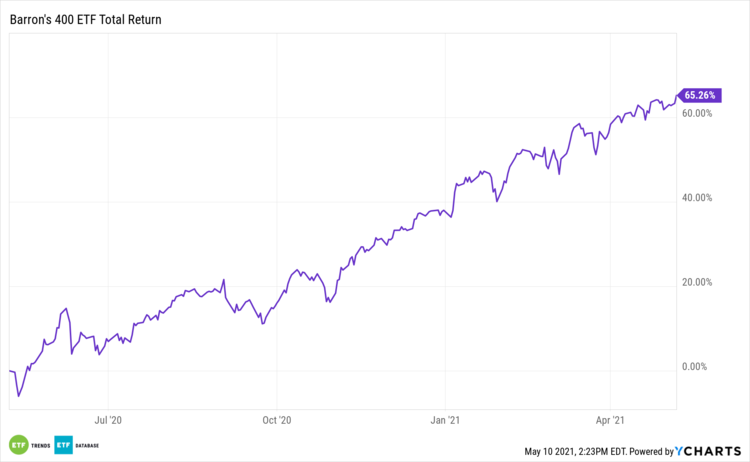Click the ETF Trends green logo
The height and width of the screenshot is (462, 750).
click(x=17, y=445)
